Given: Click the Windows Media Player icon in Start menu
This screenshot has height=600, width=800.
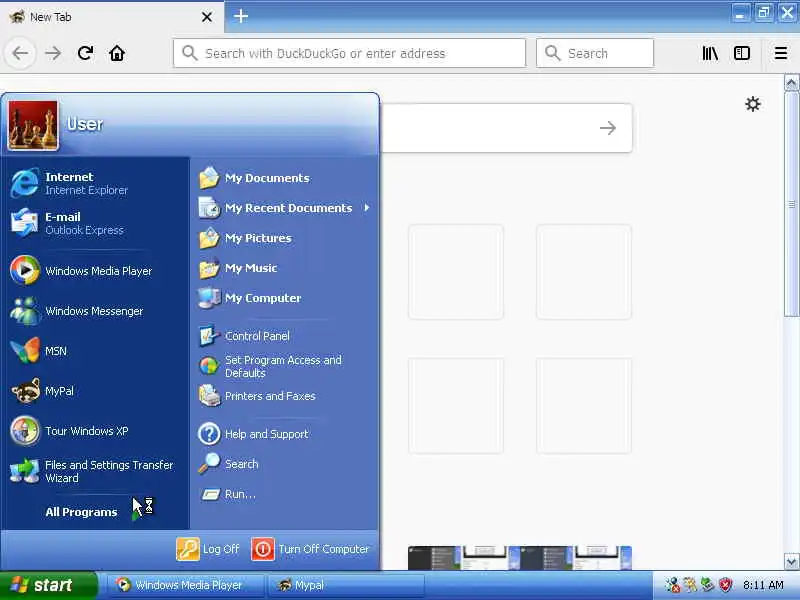Looking at the screenshot, I should tap(24, 270).
